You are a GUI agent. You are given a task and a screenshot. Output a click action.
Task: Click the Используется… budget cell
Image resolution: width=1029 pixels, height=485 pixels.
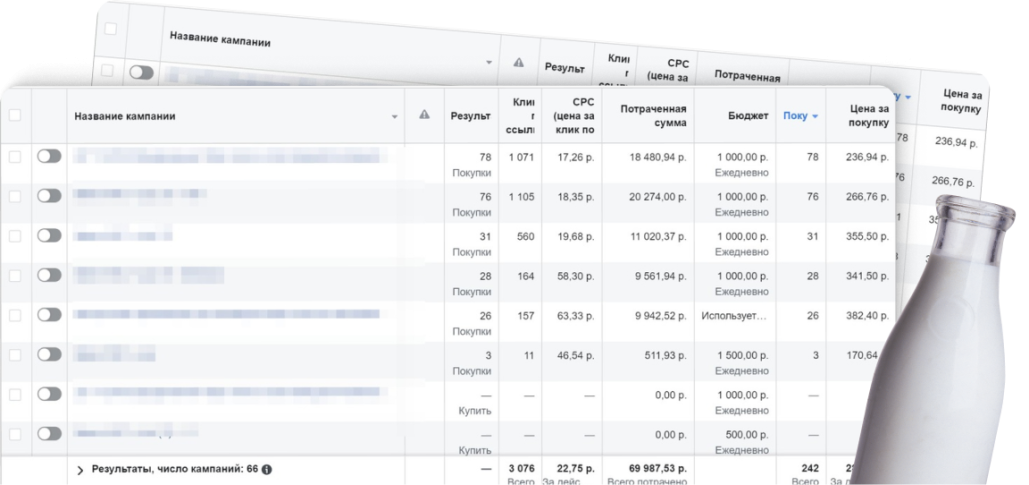point(734,316)
